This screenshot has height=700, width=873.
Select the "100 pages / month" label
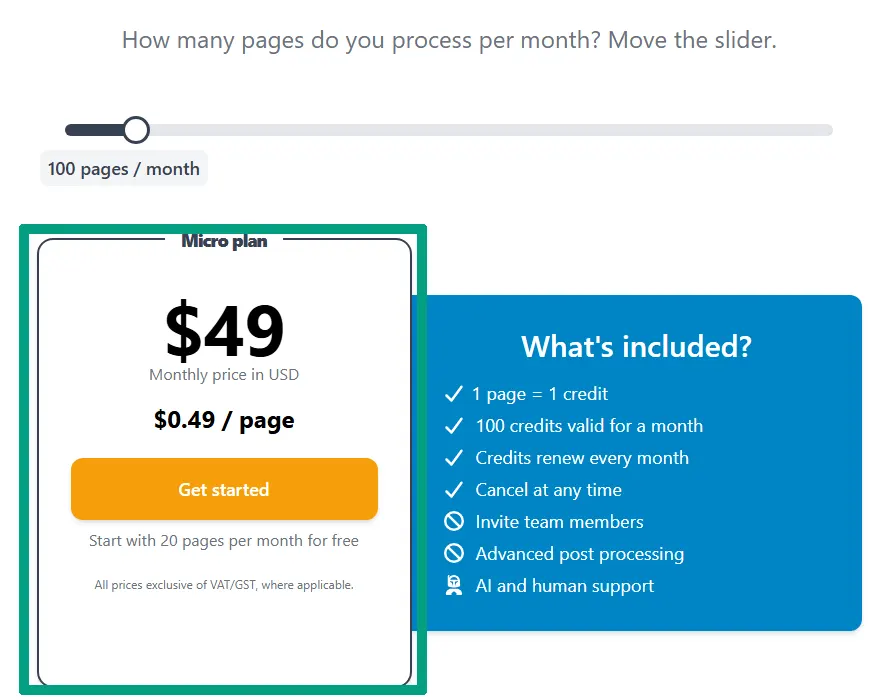(123, 168)
